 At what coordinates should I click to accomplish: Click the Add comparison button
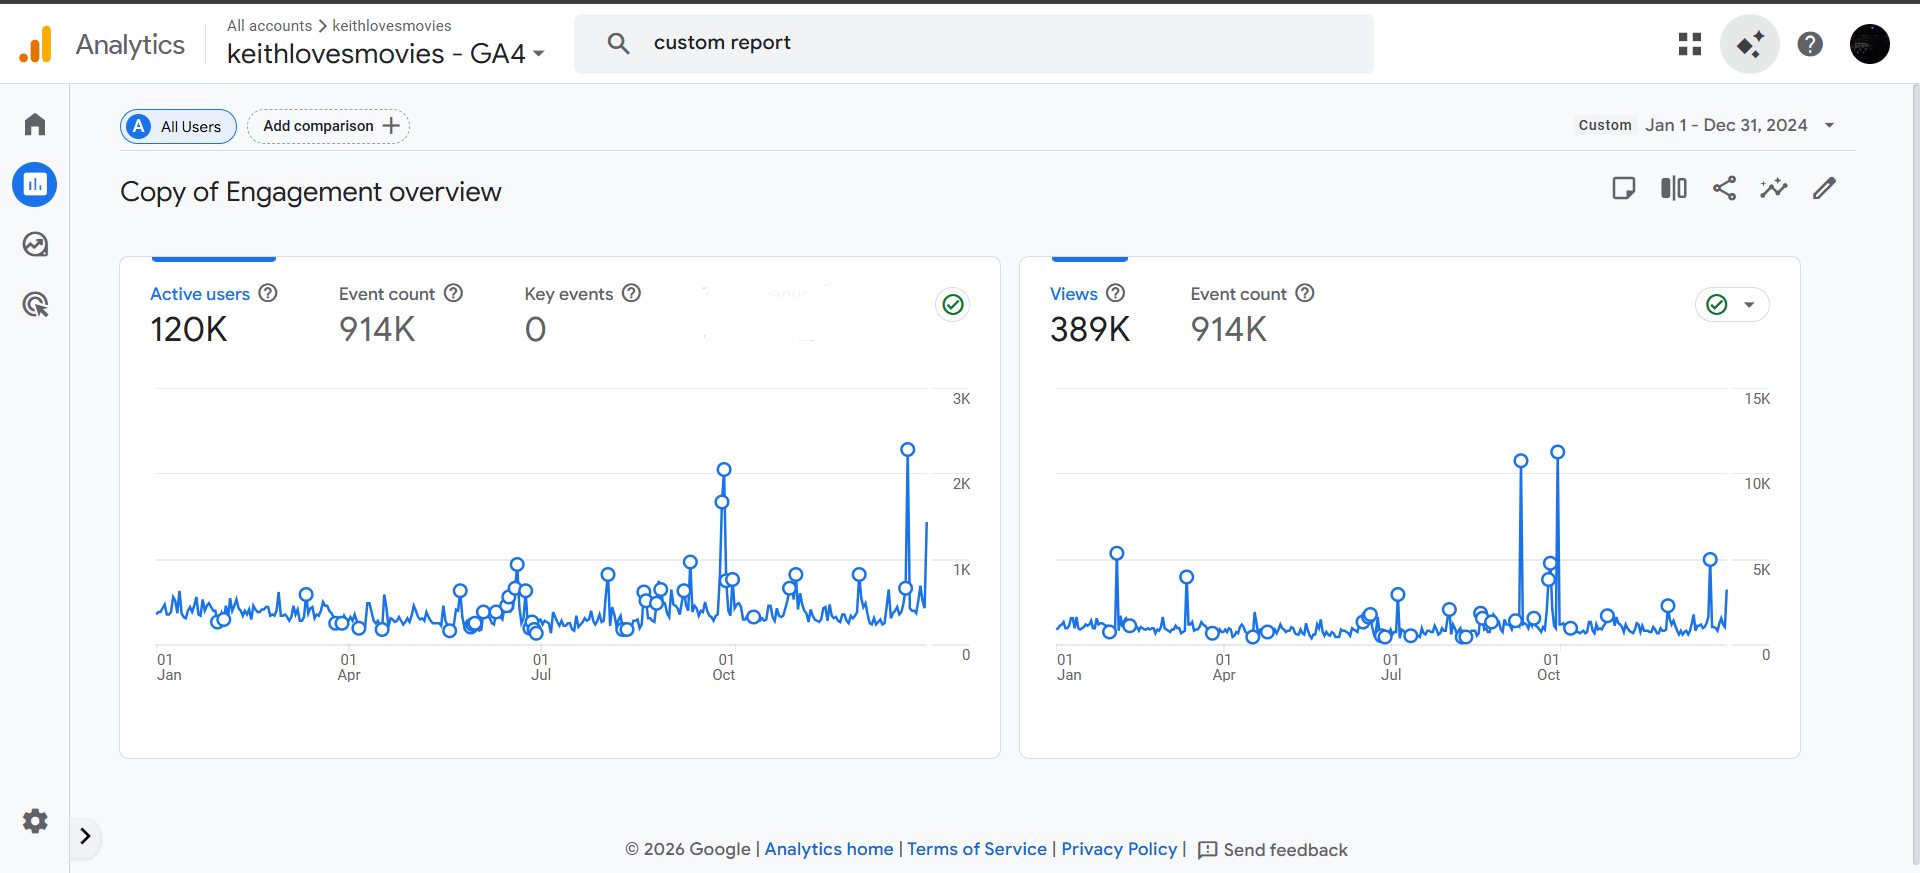[329, 127]
